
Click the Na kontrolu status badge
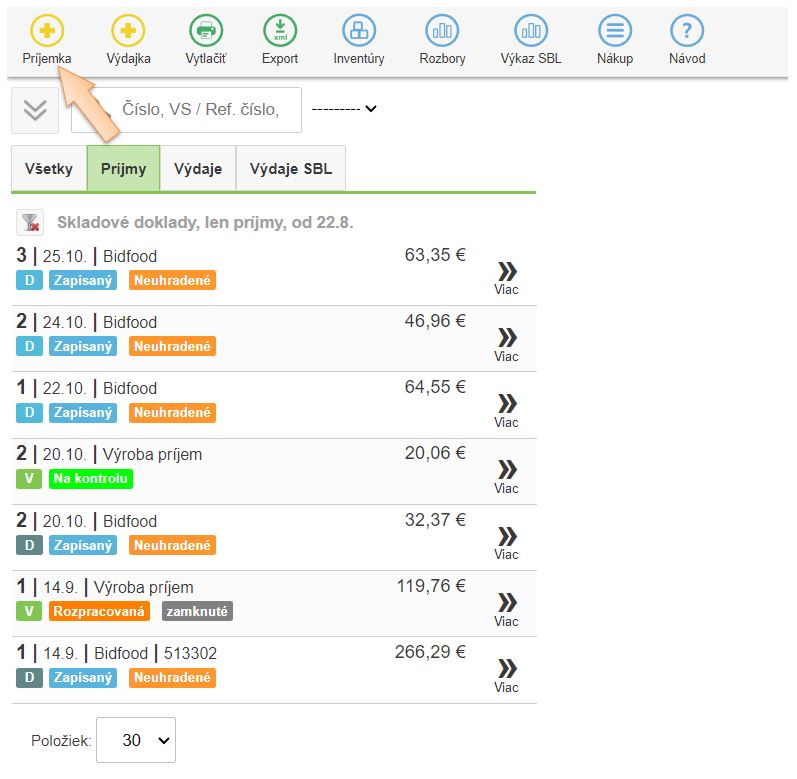pyautogui.click(x=91, y=479)
